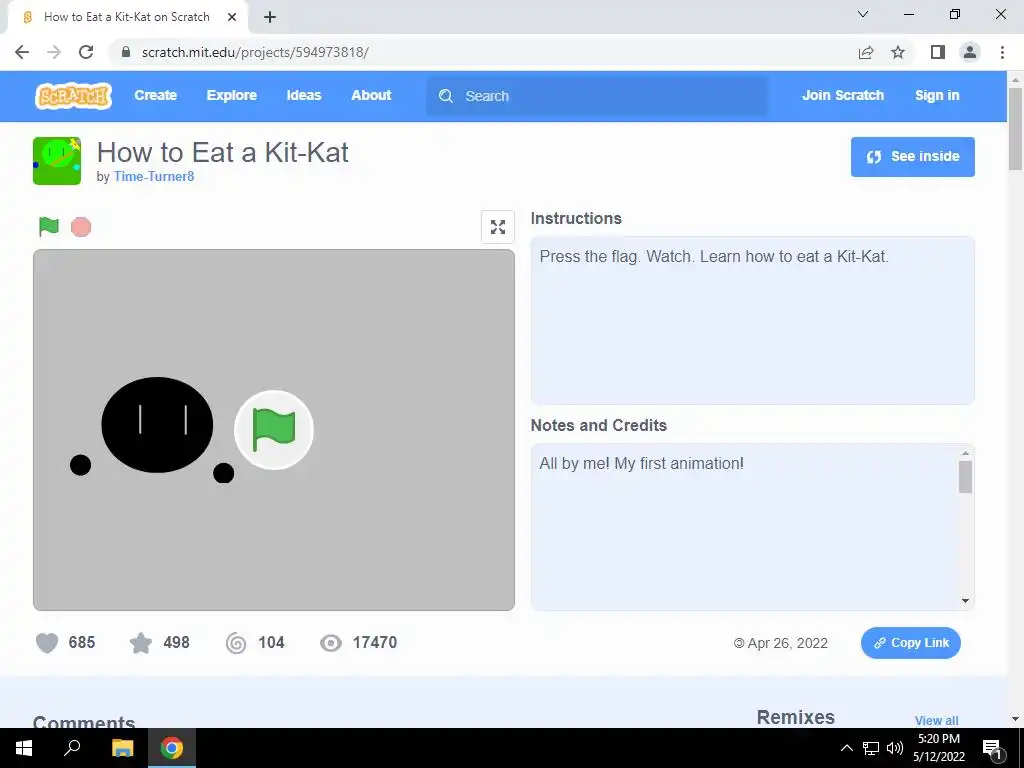Love this project via the heart icon
This screenshot has width=1024, height=768.
click(47, 643)
